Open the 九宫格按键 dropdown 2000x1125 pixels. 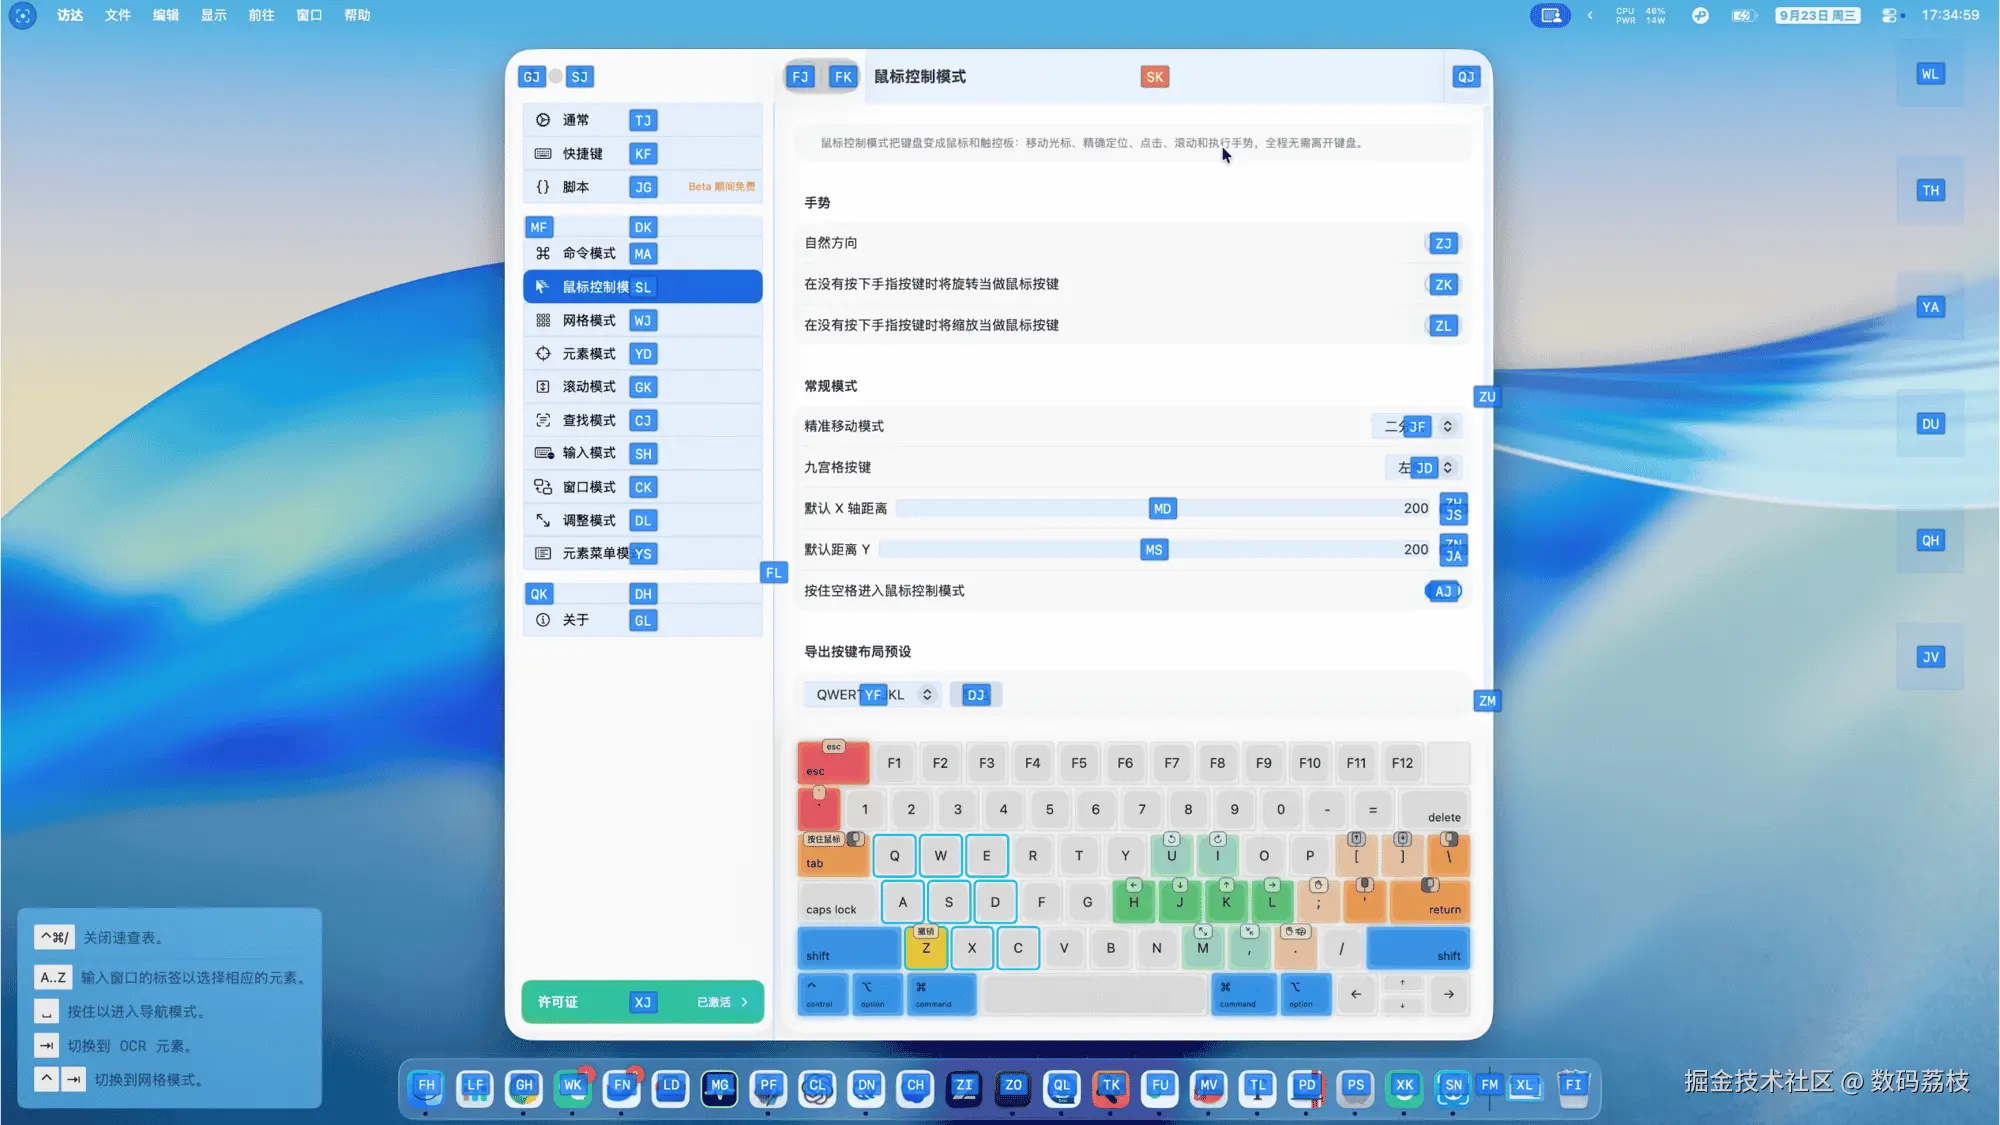point(1424,467)
